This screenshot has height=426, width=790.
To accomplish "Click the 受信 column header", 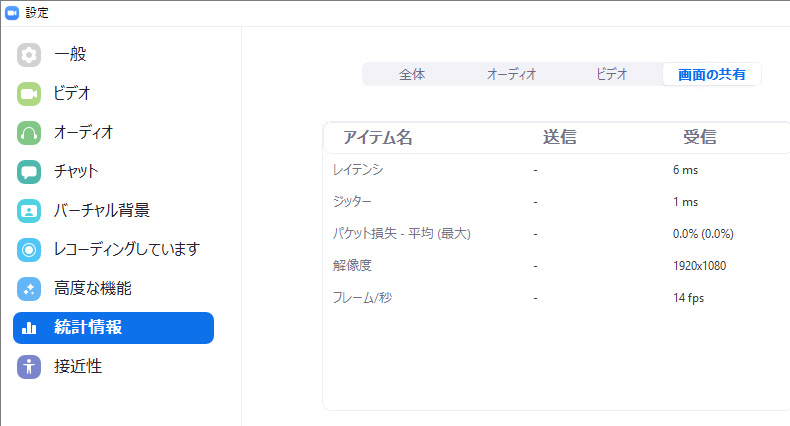I will [x=699, y=138].
